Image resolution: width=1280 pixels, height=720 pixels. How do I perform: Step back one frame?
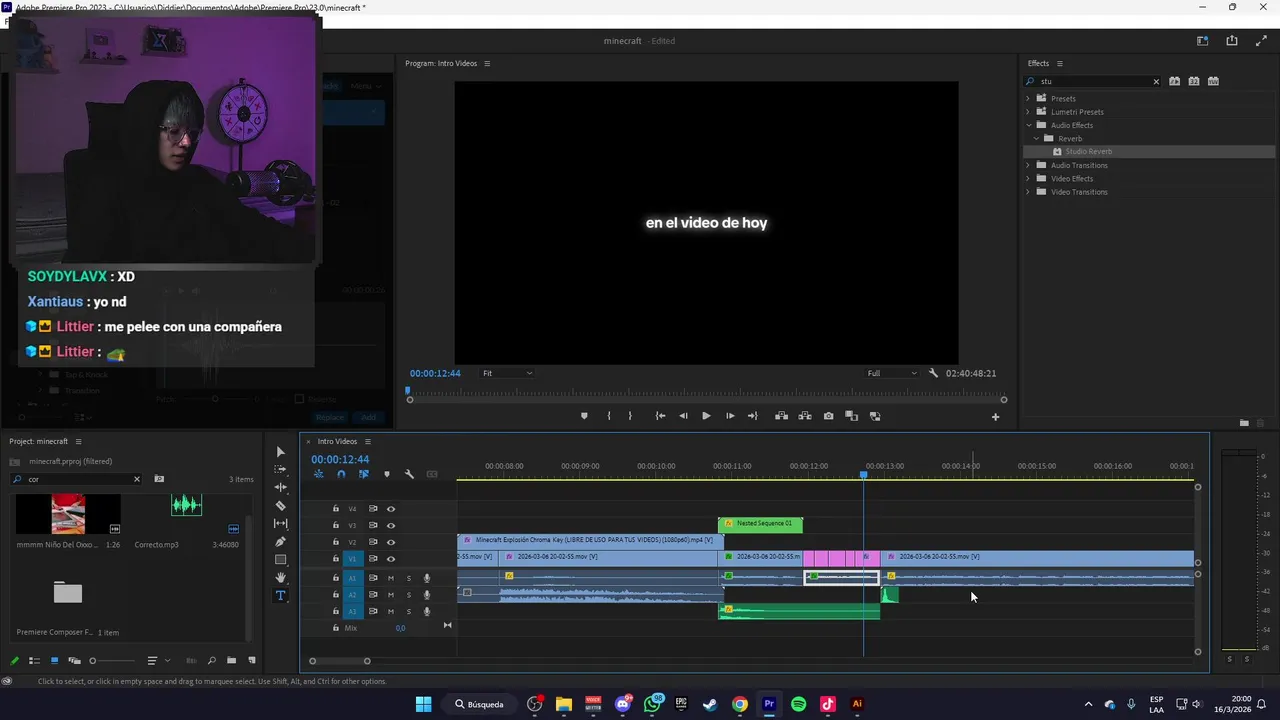(683, 416)
